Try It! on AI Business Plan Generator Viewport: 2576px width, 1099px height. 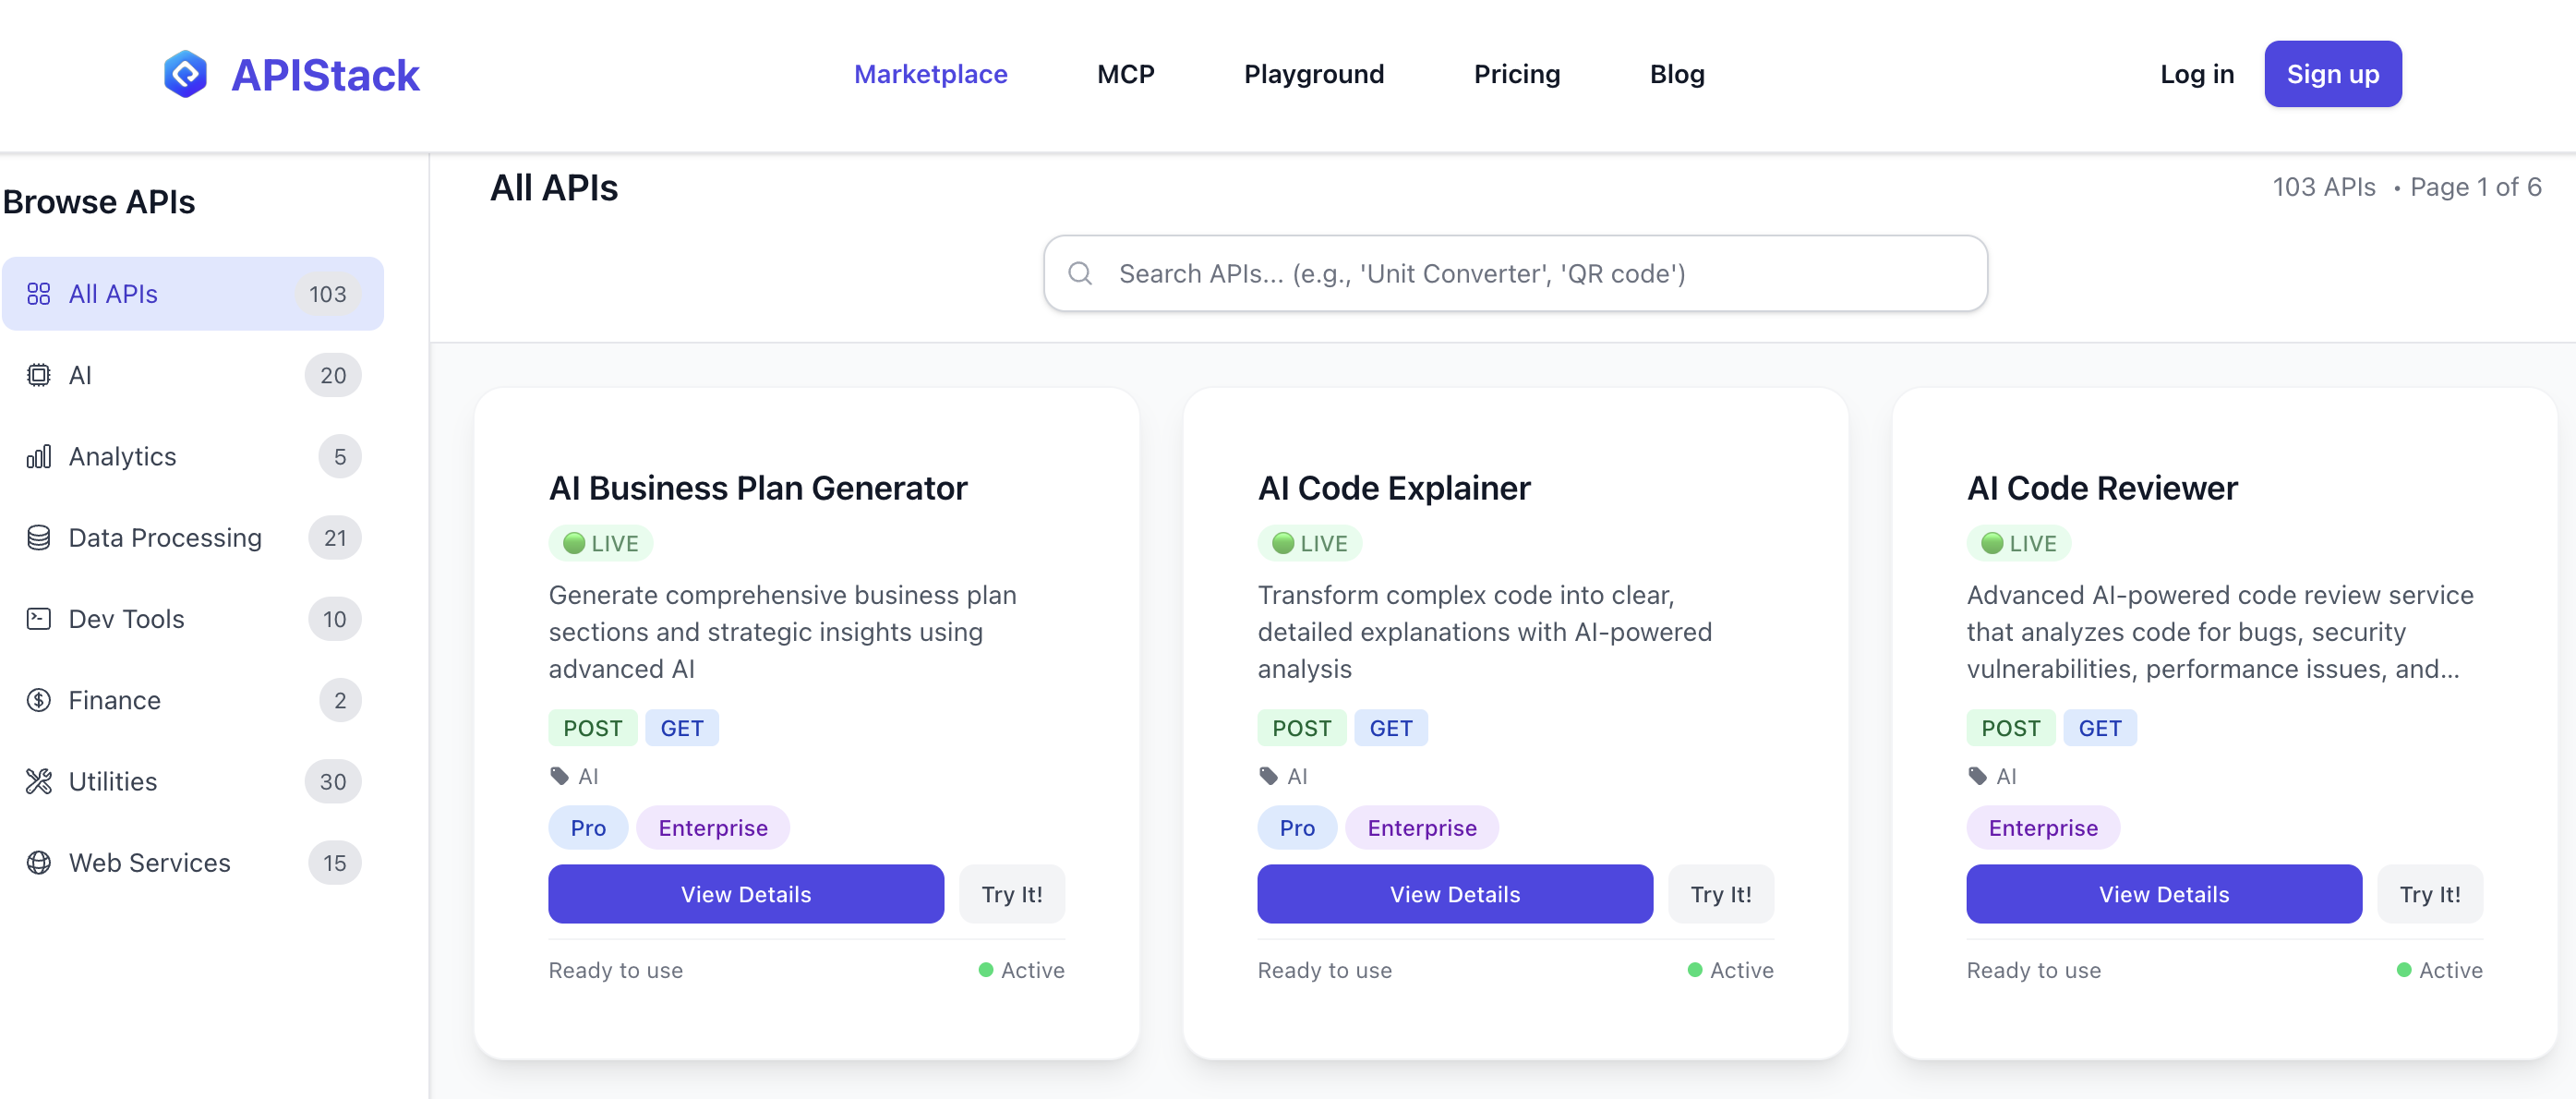coord(1011,894)
